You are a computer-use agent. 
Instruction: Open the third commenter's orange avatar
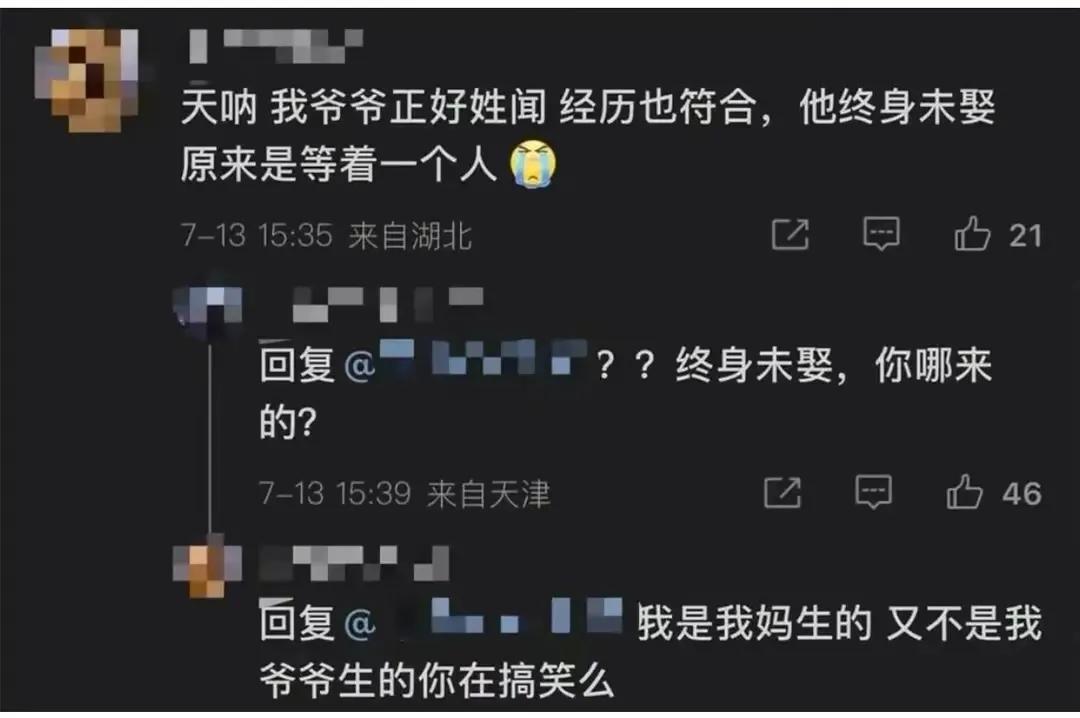click(207, 566)
